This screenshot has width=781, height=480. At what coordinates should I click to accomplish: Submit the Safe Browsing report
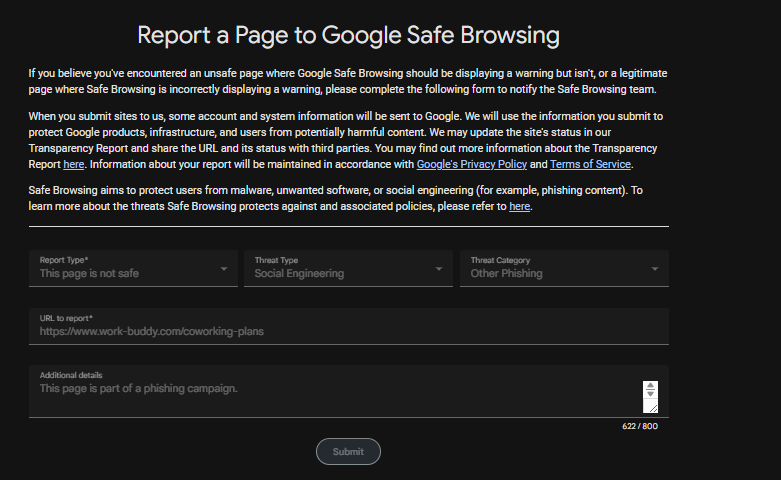click(x=348, y=452)
